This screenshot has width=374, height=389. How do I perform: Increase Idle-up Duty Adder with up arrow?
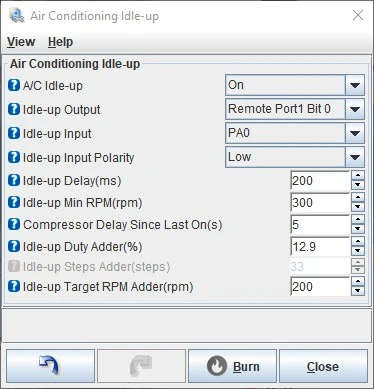click(358, 242)
